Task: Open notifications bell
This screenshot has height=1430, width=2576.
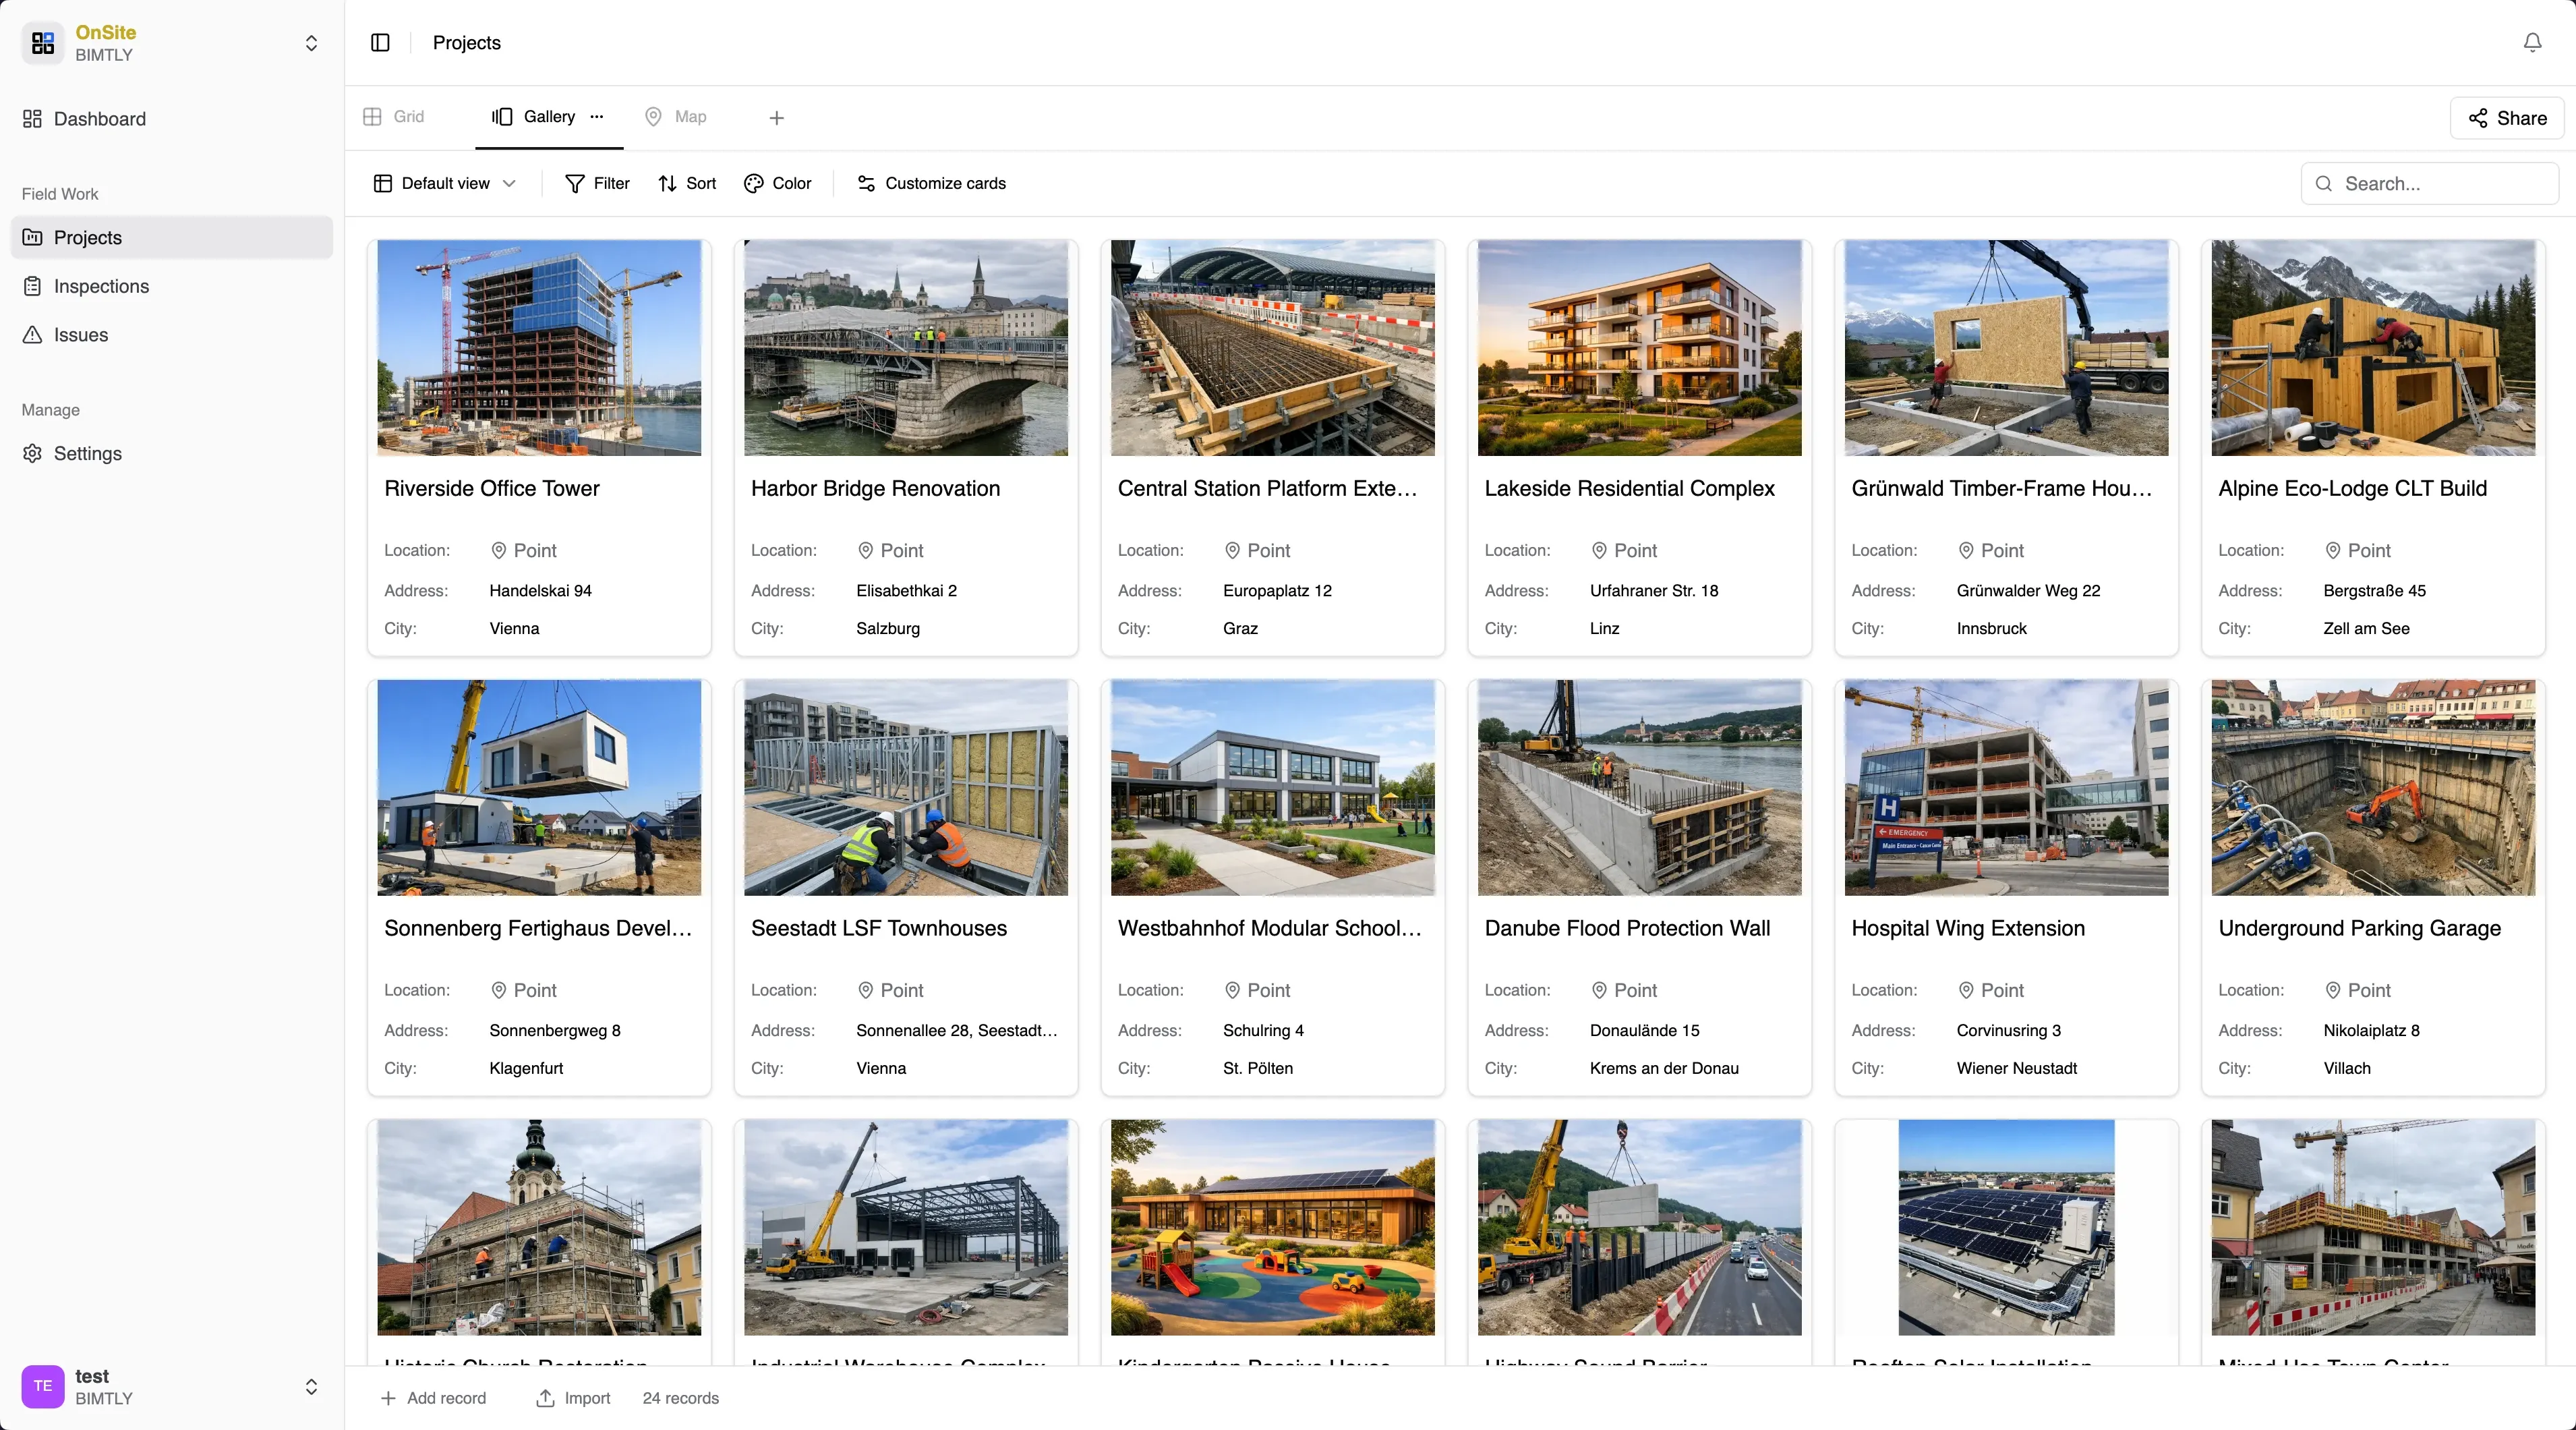Action: click(2532, 43)
